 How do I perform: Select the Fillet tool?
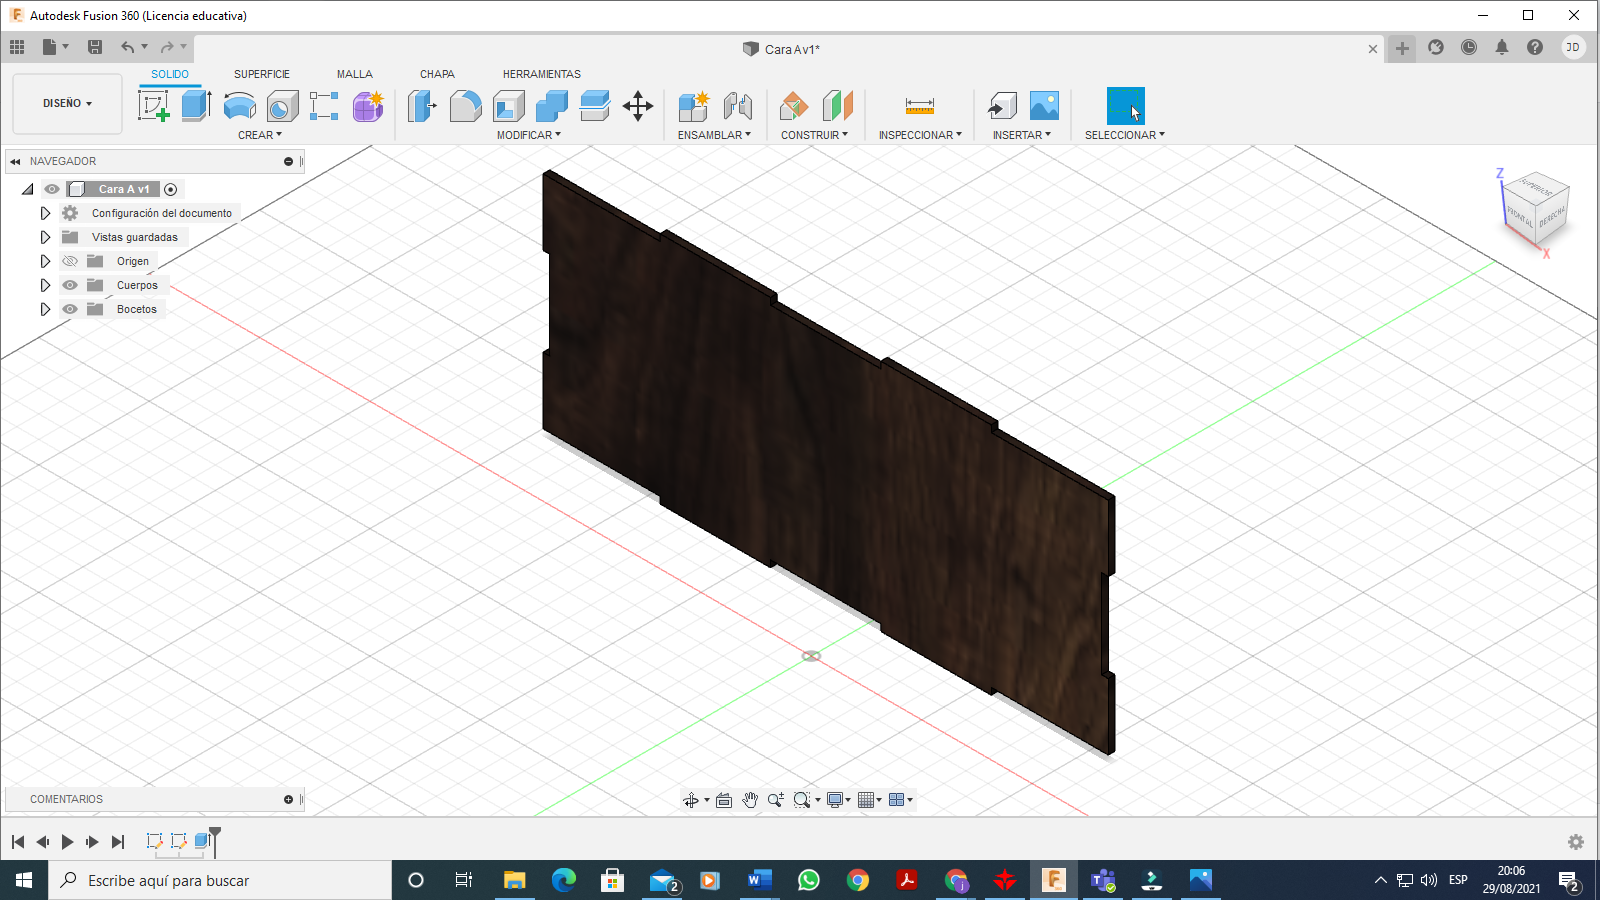[465, 105]
